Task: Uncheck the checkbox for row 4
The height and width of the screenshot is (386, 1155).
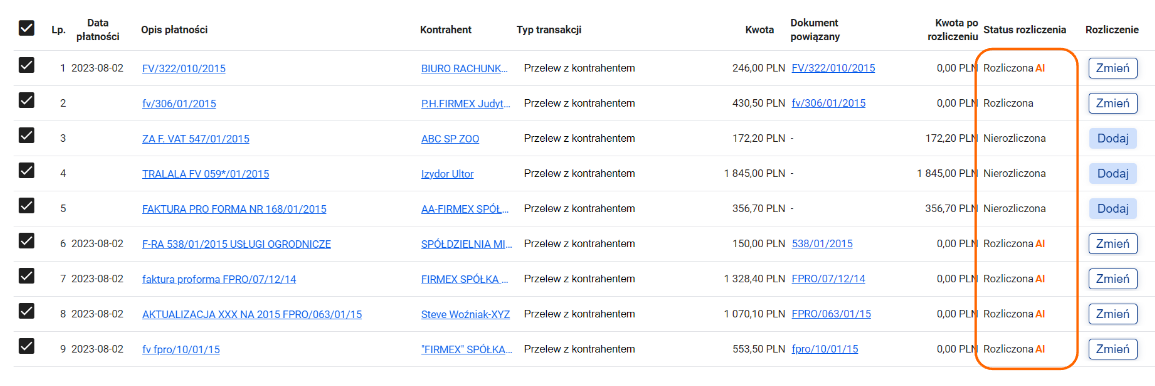Action: [27, 170]
